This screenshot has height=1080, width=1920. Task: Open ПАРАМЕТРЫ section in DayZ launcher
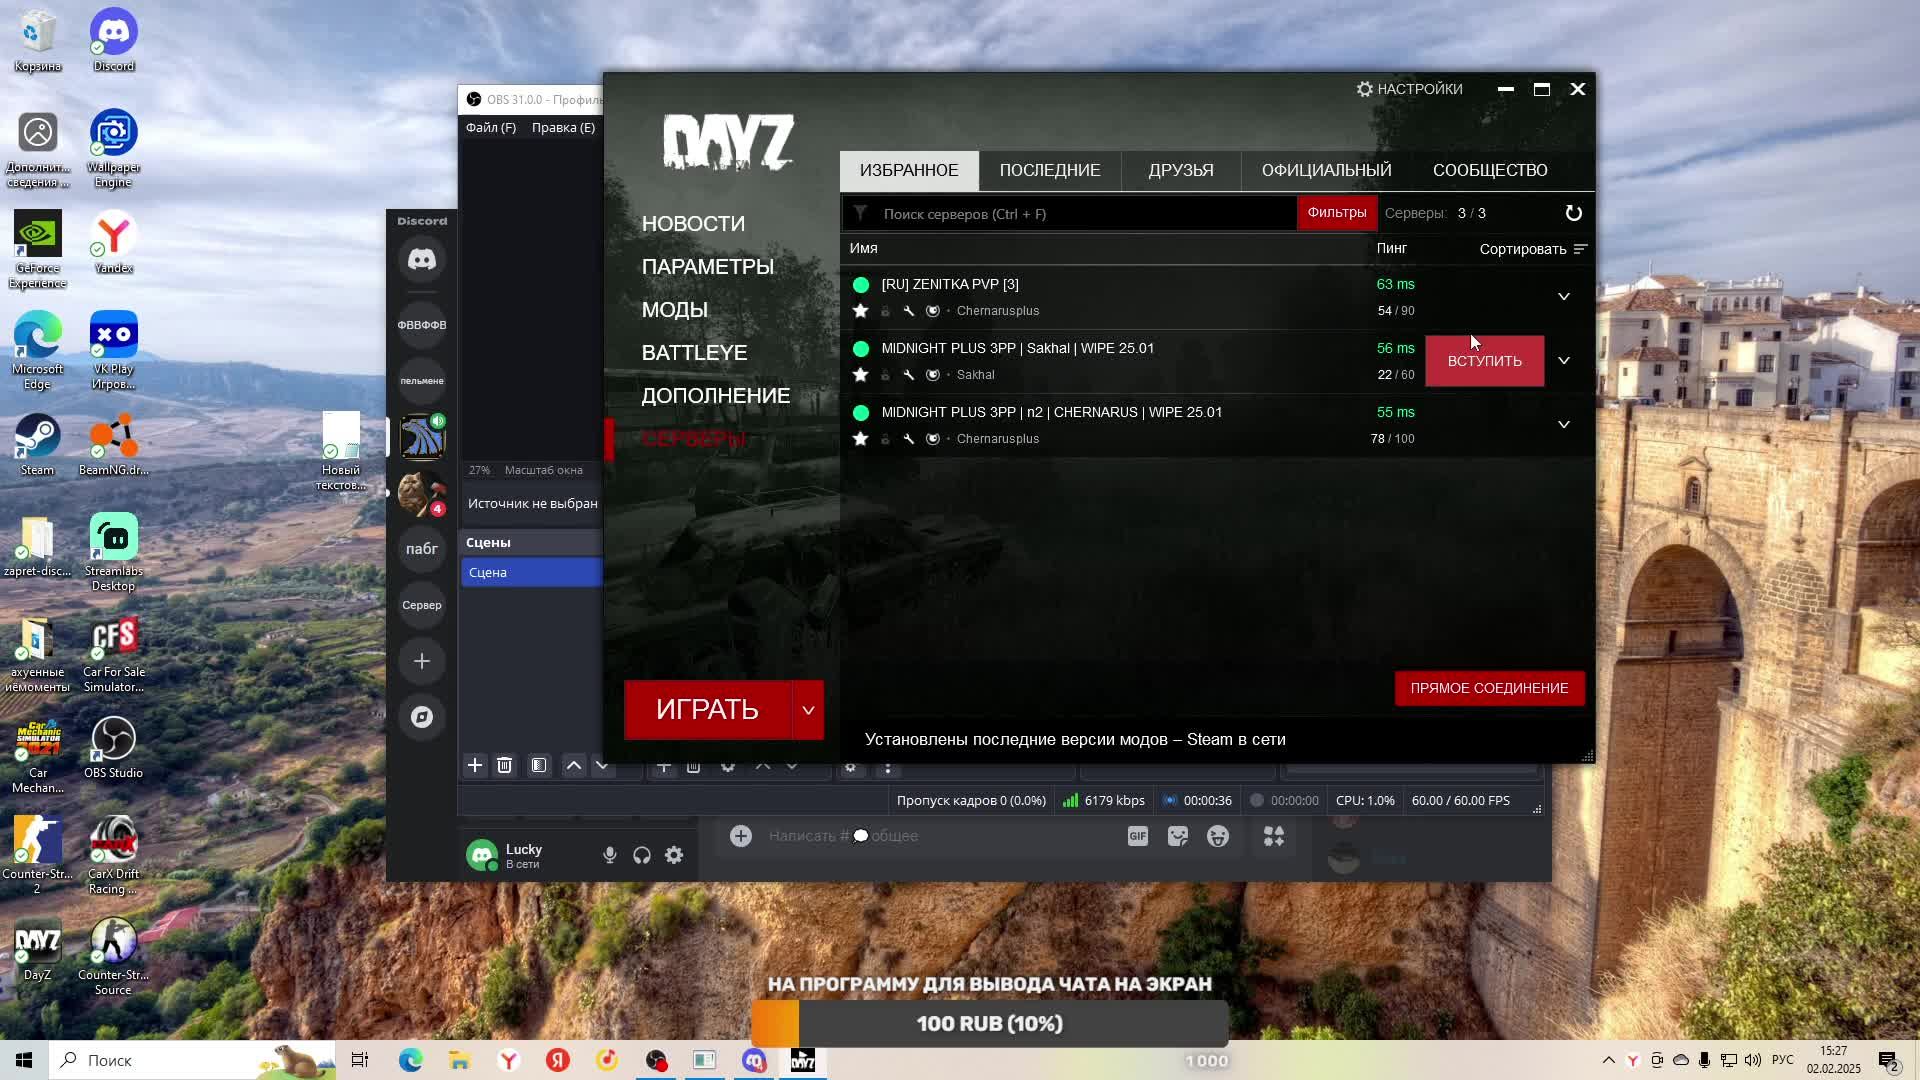coord(708,267)
